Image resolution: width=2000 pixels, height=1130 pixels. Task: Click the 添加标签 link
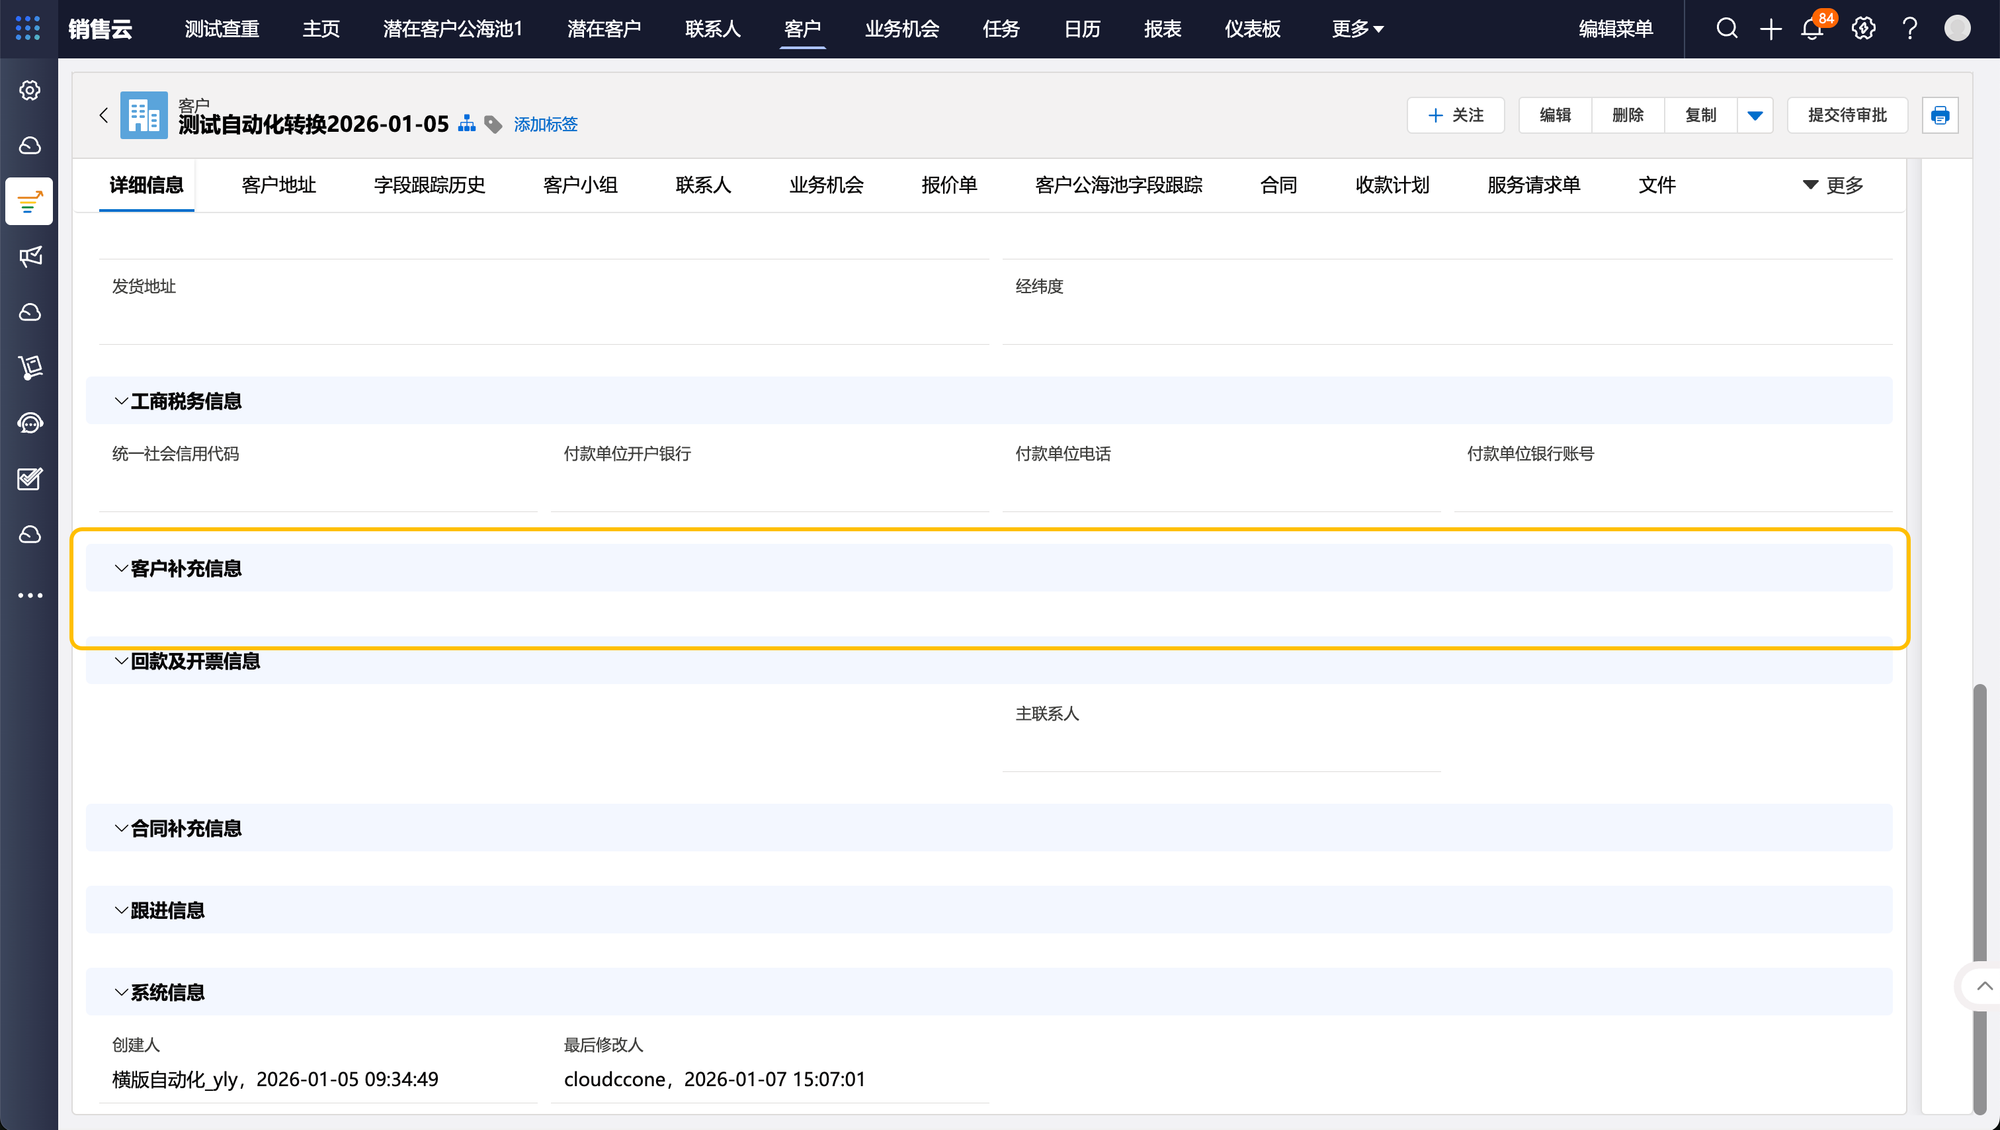pos(545,125)
